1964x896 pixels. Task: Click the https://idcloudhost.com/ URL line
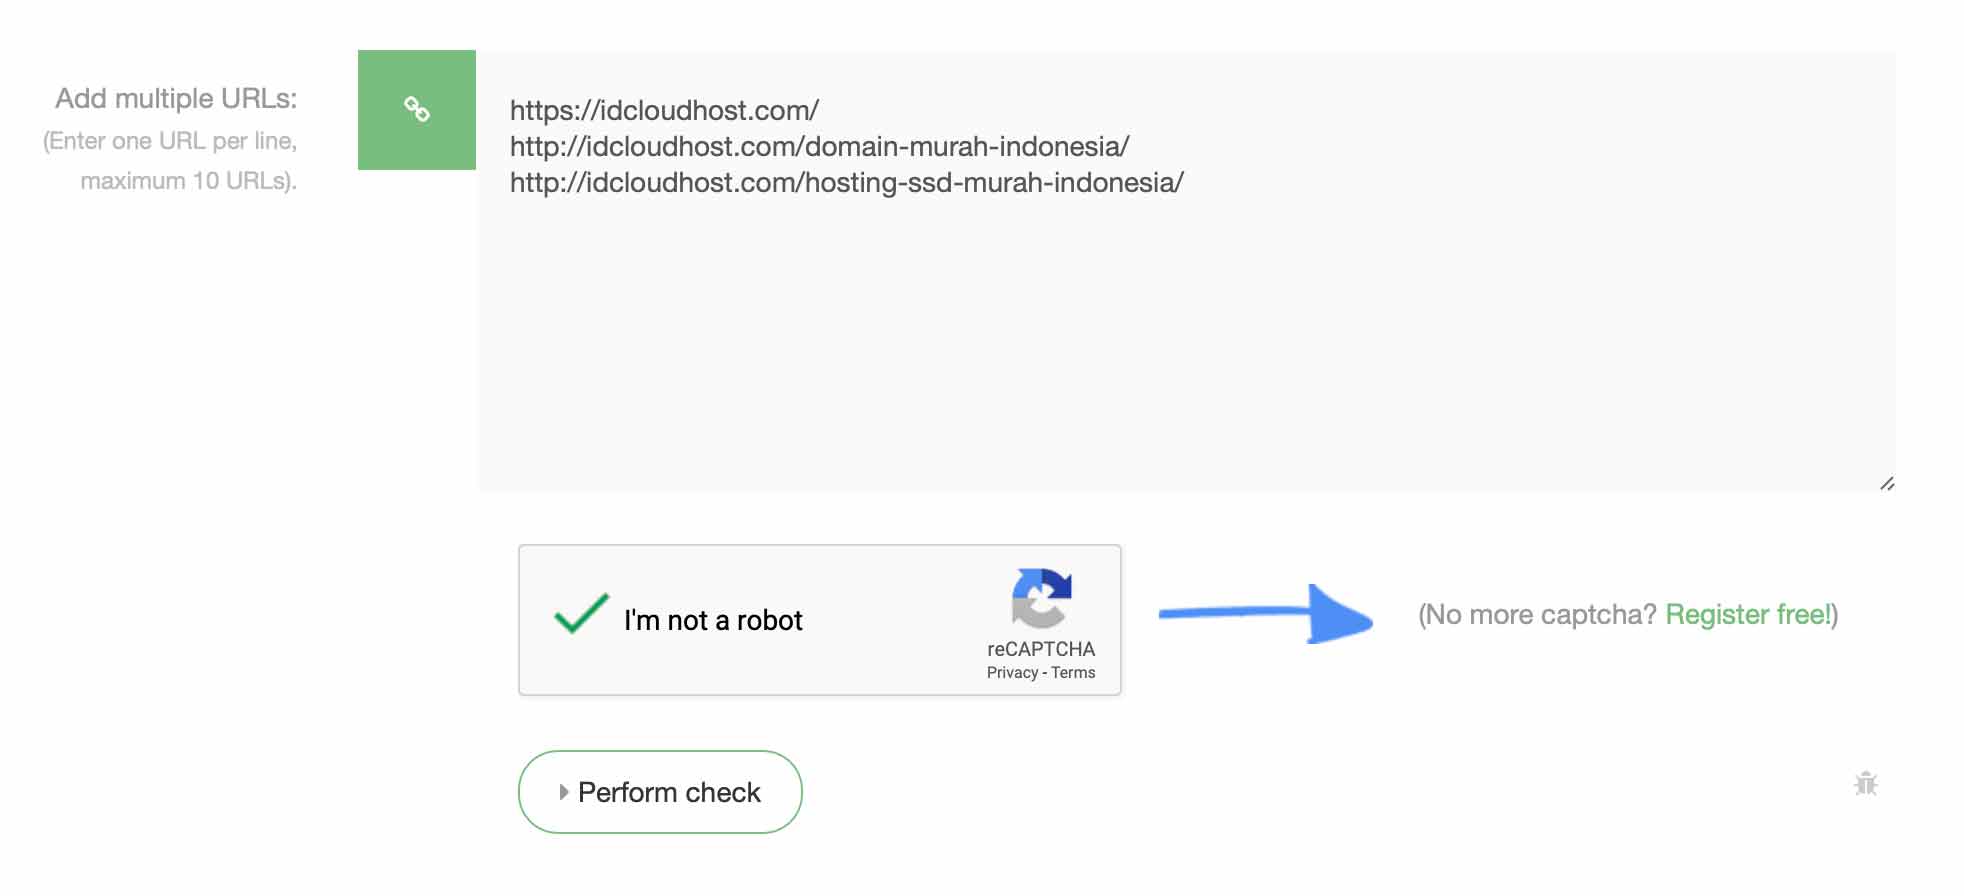(664, 110)
